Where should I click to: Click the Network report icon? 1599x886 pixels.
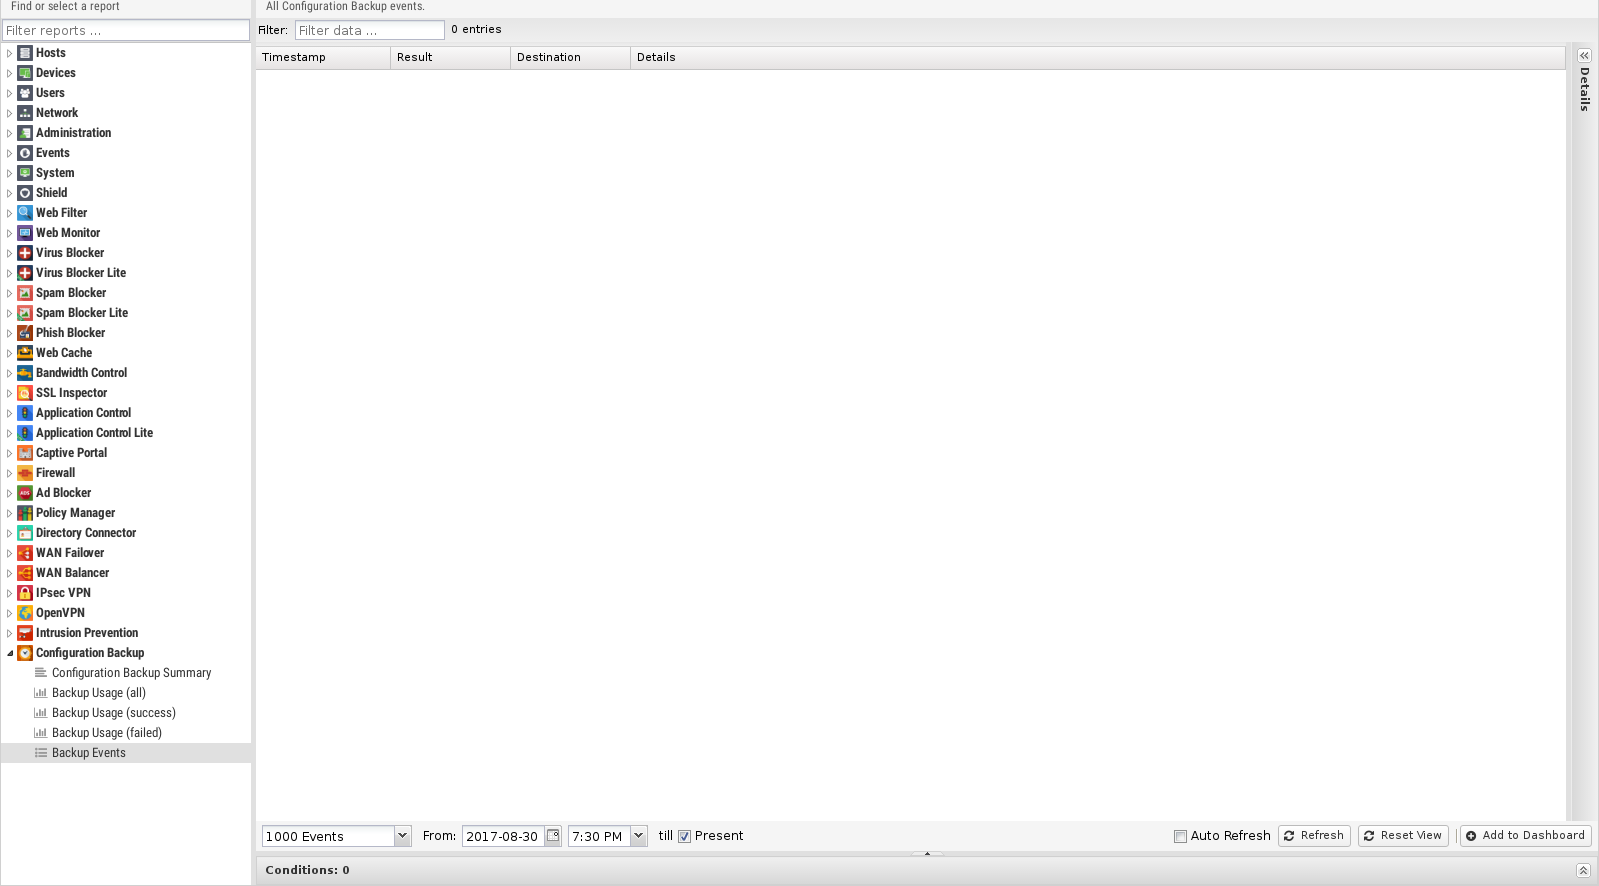(25, 113)
